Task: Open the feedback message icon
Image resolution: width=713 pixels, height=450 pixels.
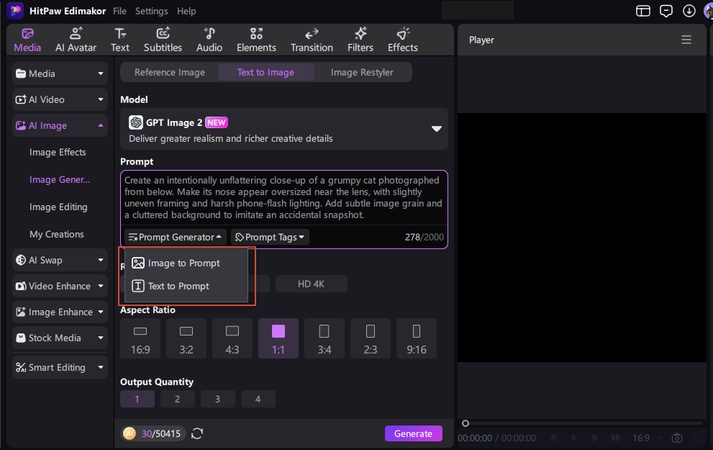Action: click(666, 11)
